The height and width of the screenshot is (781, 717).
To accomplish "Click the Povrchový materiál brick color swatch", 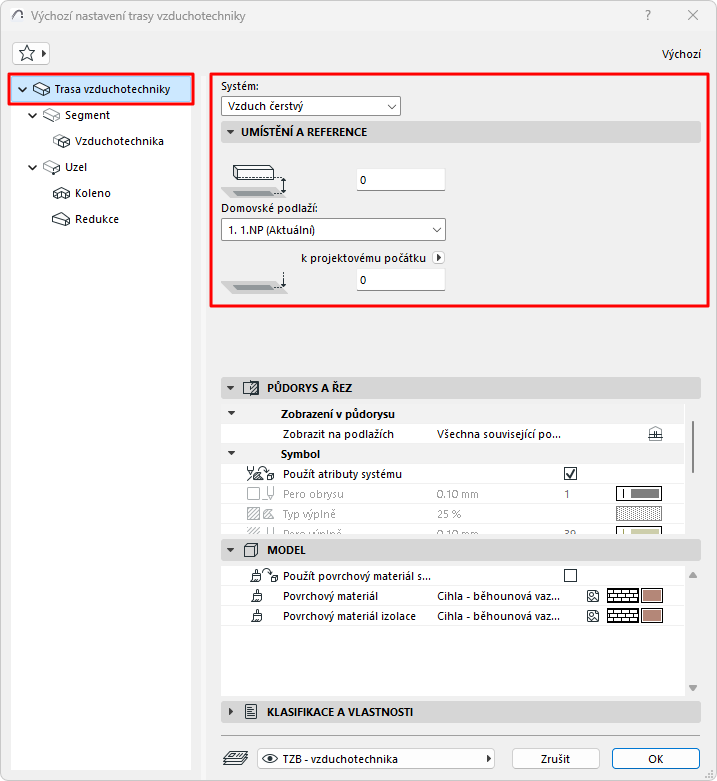I will coord(652,596).
